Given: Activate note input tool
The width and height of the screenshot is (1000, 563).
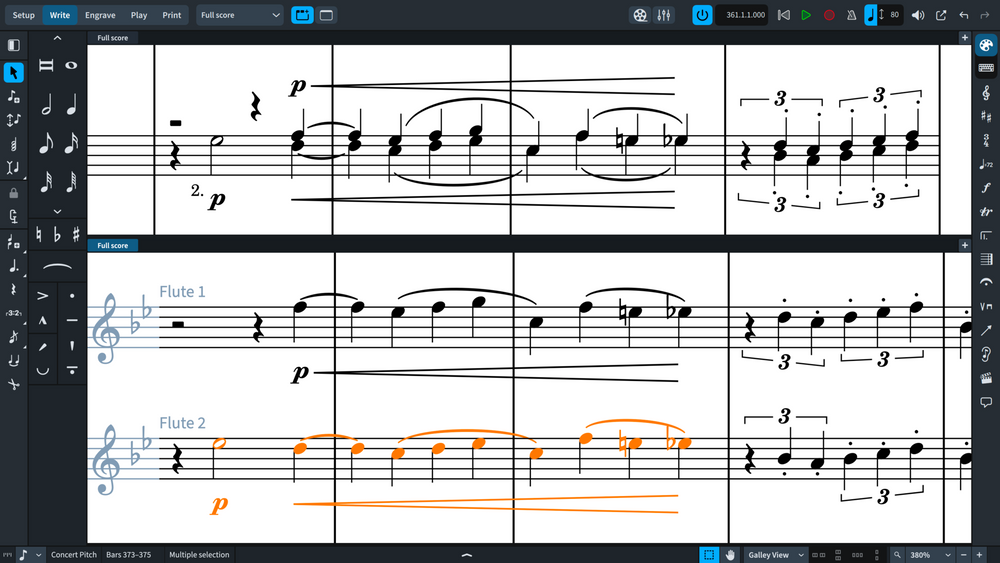Looking at the screenshot, I should 13,96.
